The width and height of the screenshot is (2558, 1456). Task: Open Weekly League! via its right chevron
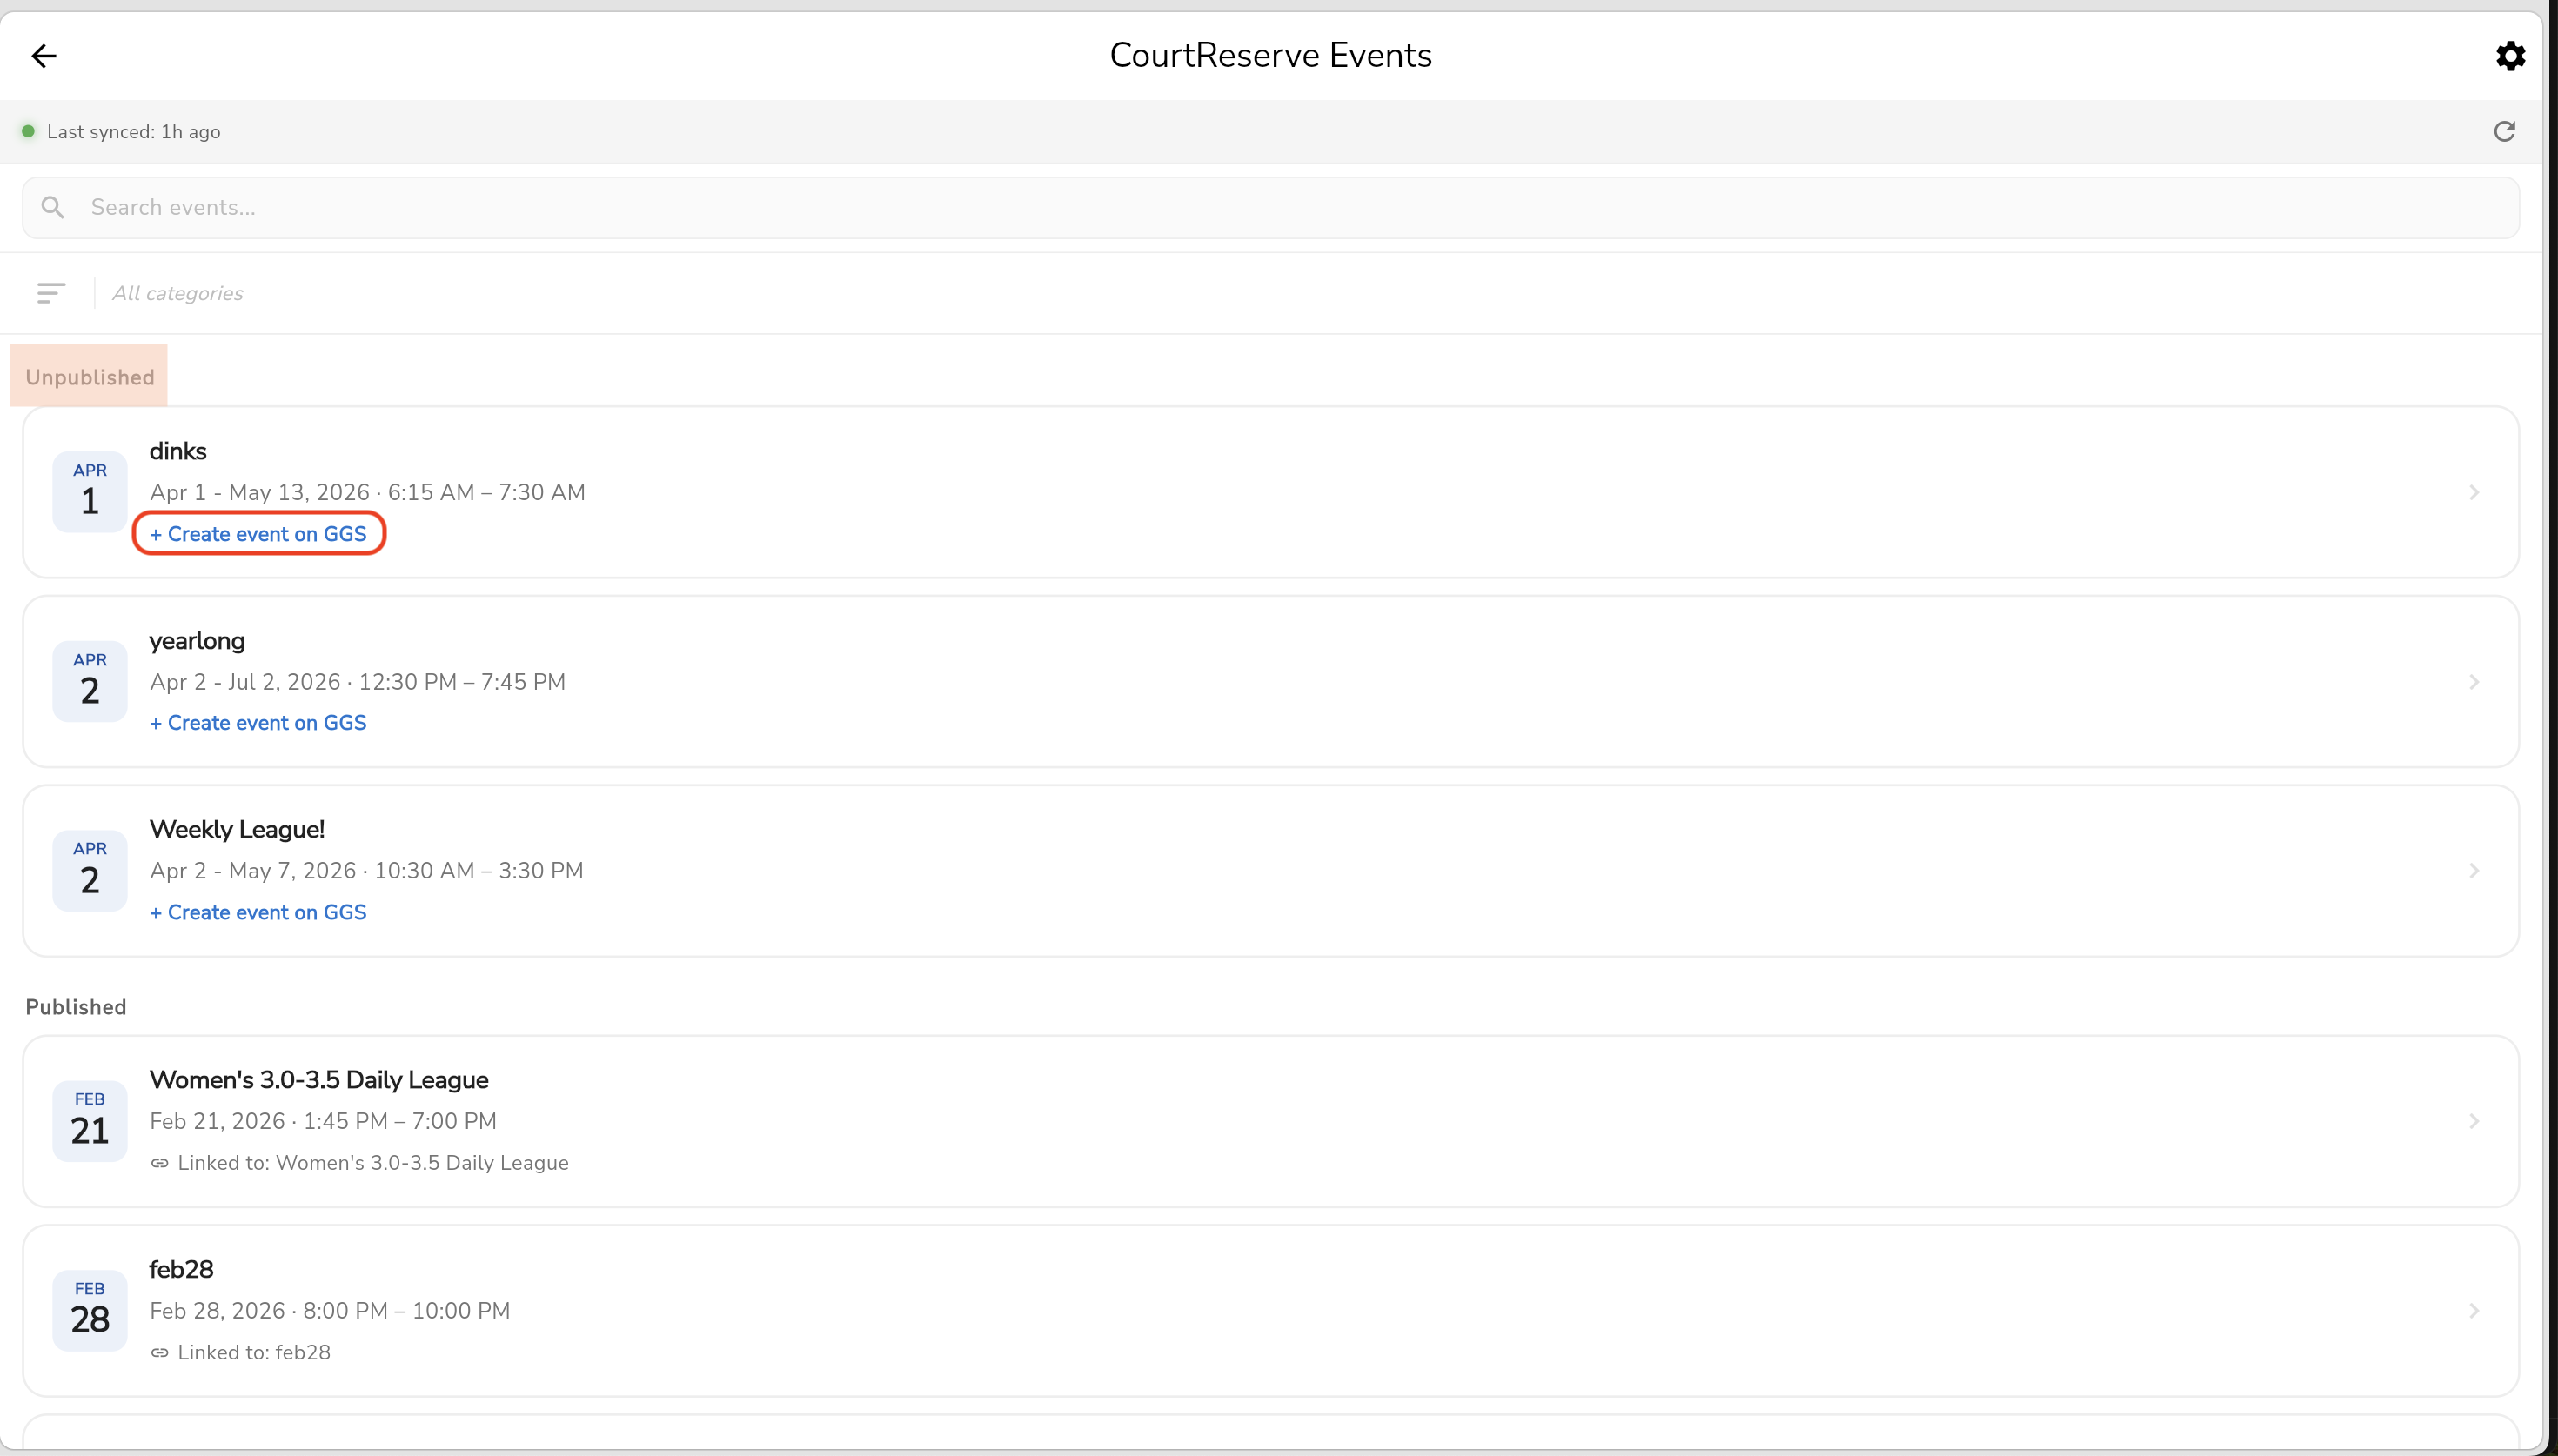pos(2474,871)
